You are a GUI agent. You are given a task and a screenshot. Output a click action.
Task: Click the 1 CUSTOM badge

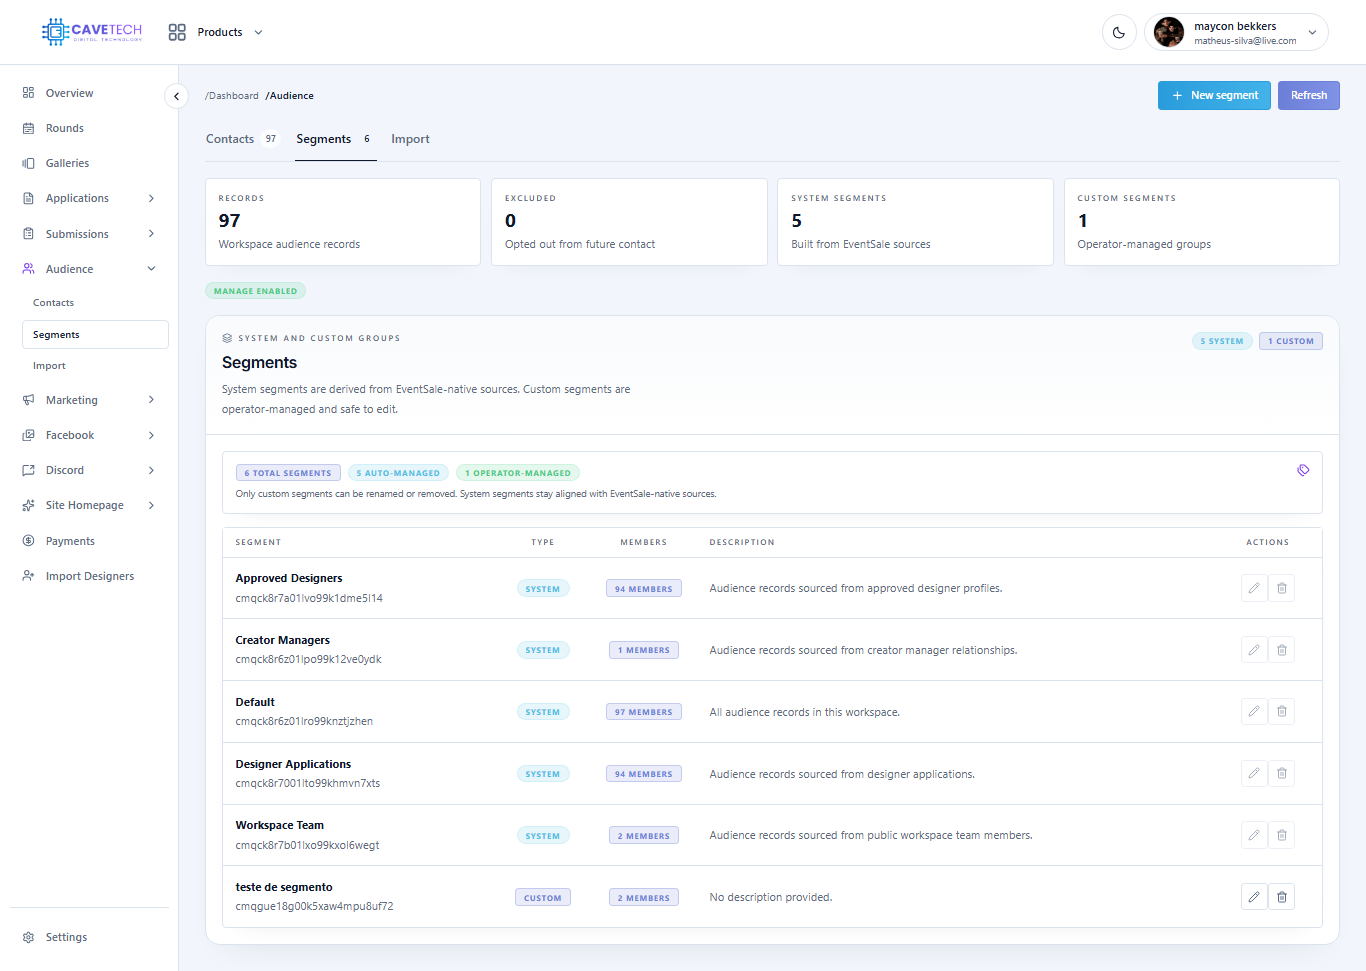(1291, 341)
